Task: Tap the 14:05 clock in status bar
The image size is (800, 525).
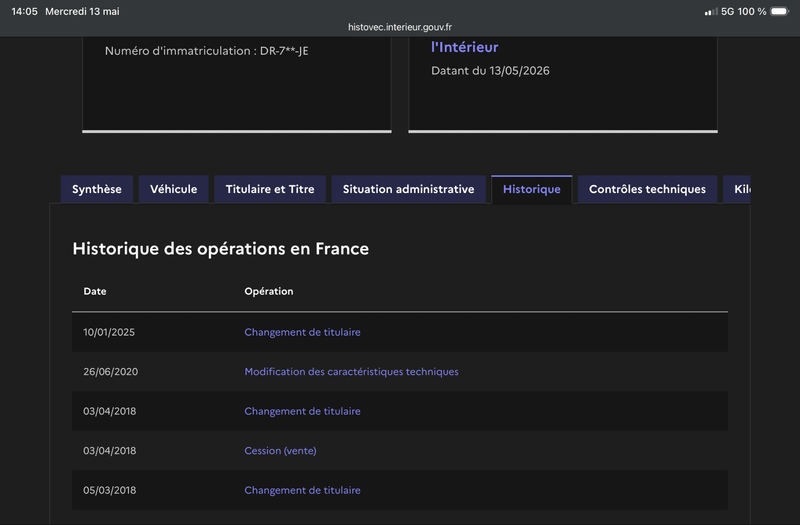Action: click(24, 11)
